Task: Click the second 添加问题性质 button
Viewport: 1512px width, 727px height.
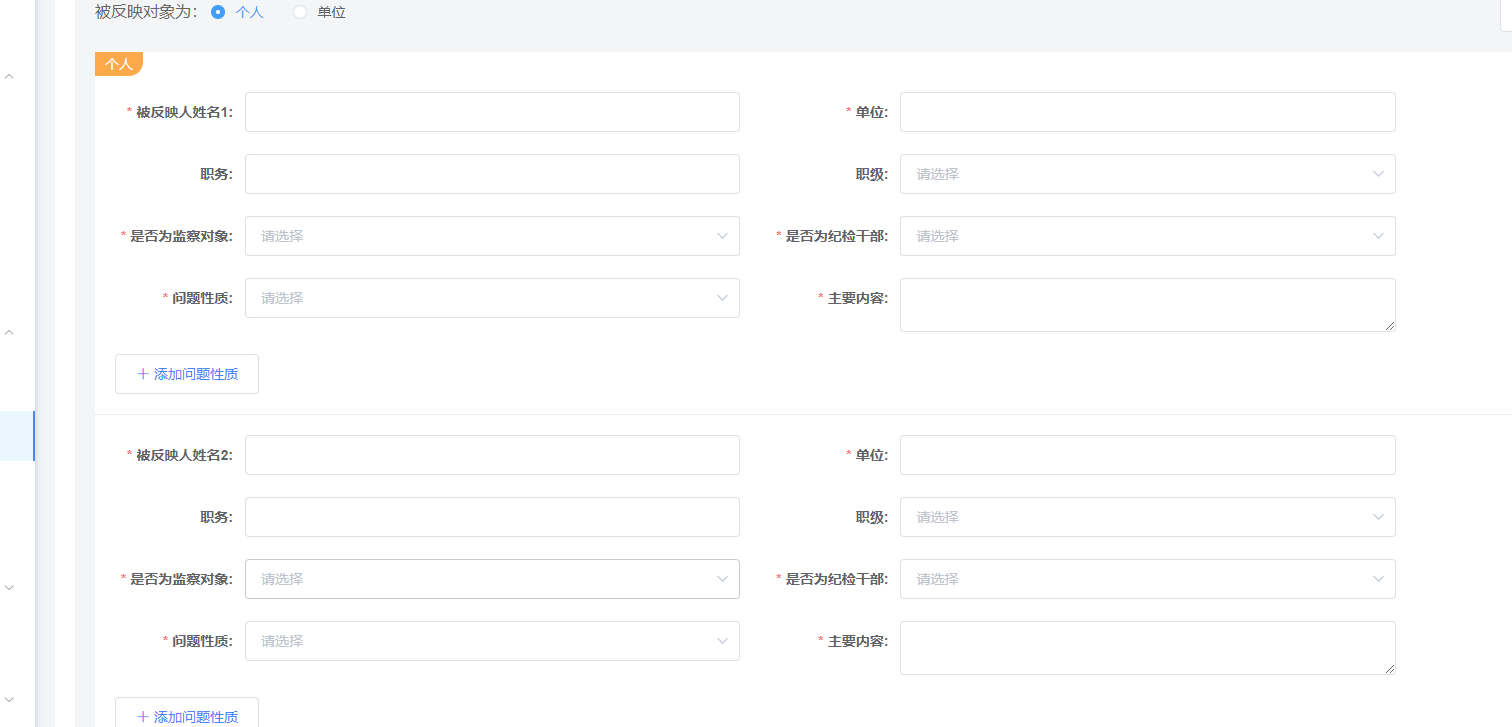Action: [187, 715]
